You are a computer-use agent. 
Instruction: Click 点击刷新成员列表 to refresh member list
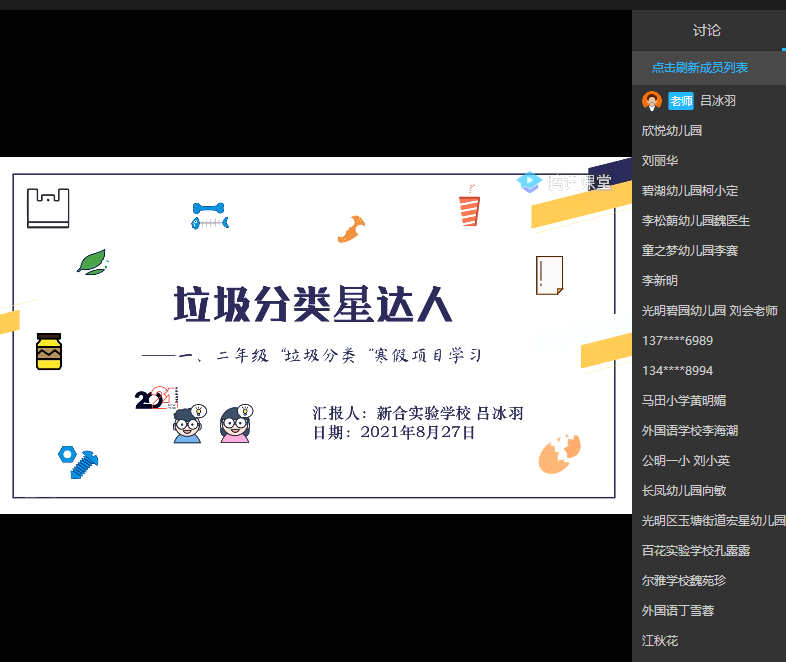coord(699,68)
